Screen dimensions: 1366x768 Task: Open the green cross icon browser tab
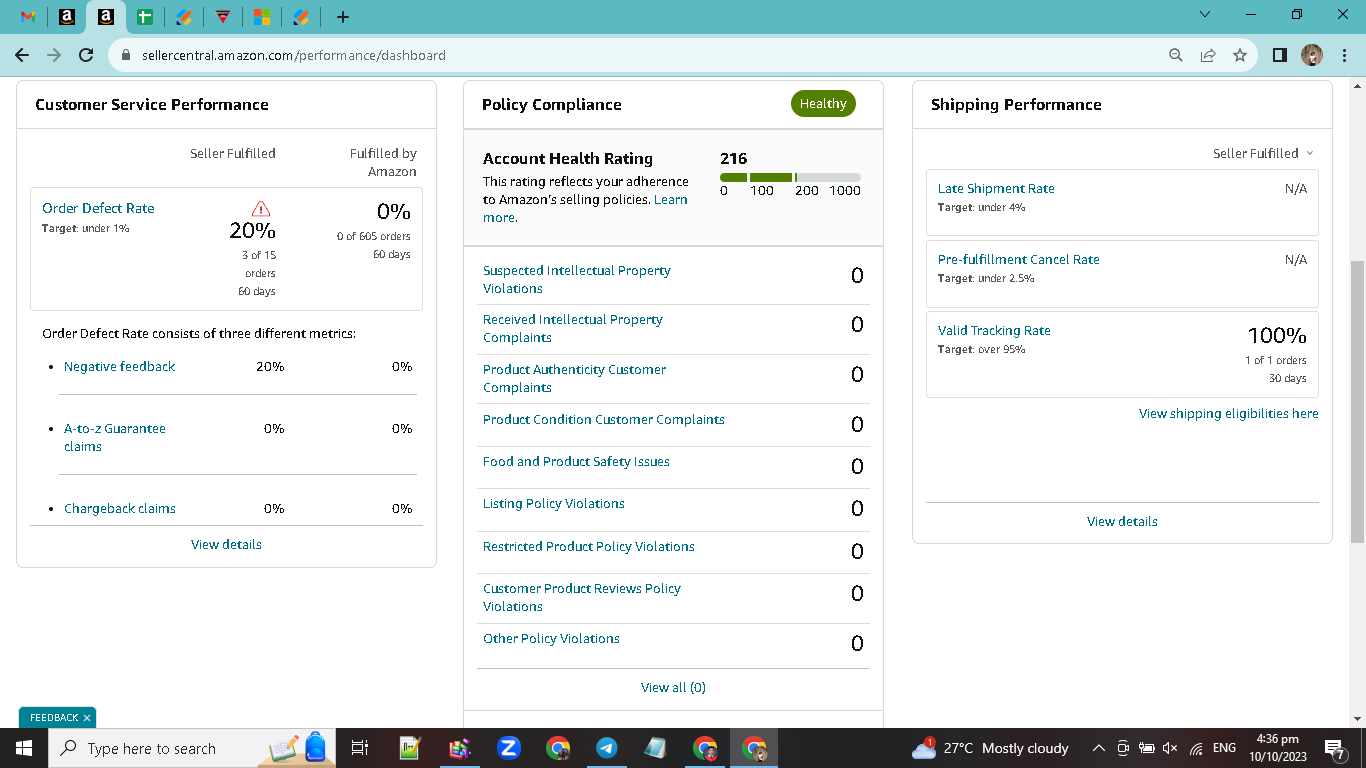click(145, 17)
